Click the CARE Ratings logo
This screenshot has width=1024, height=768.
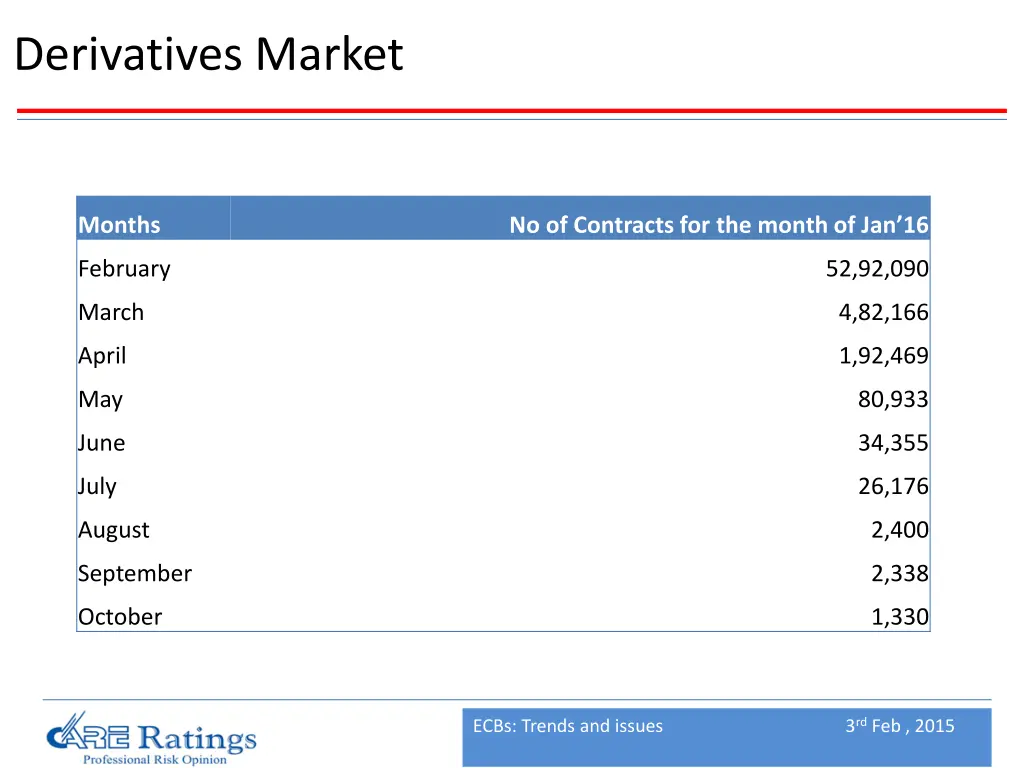point(152,739)
